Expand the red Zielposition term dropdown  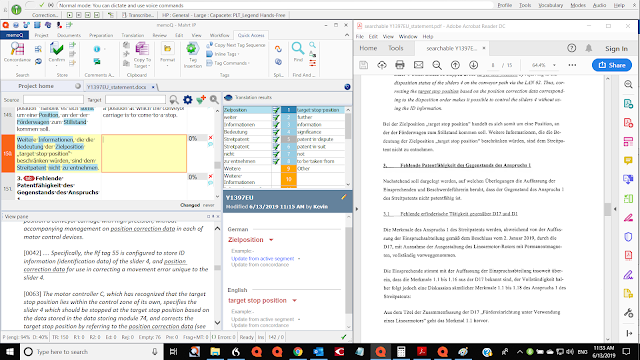pos(271,240)
